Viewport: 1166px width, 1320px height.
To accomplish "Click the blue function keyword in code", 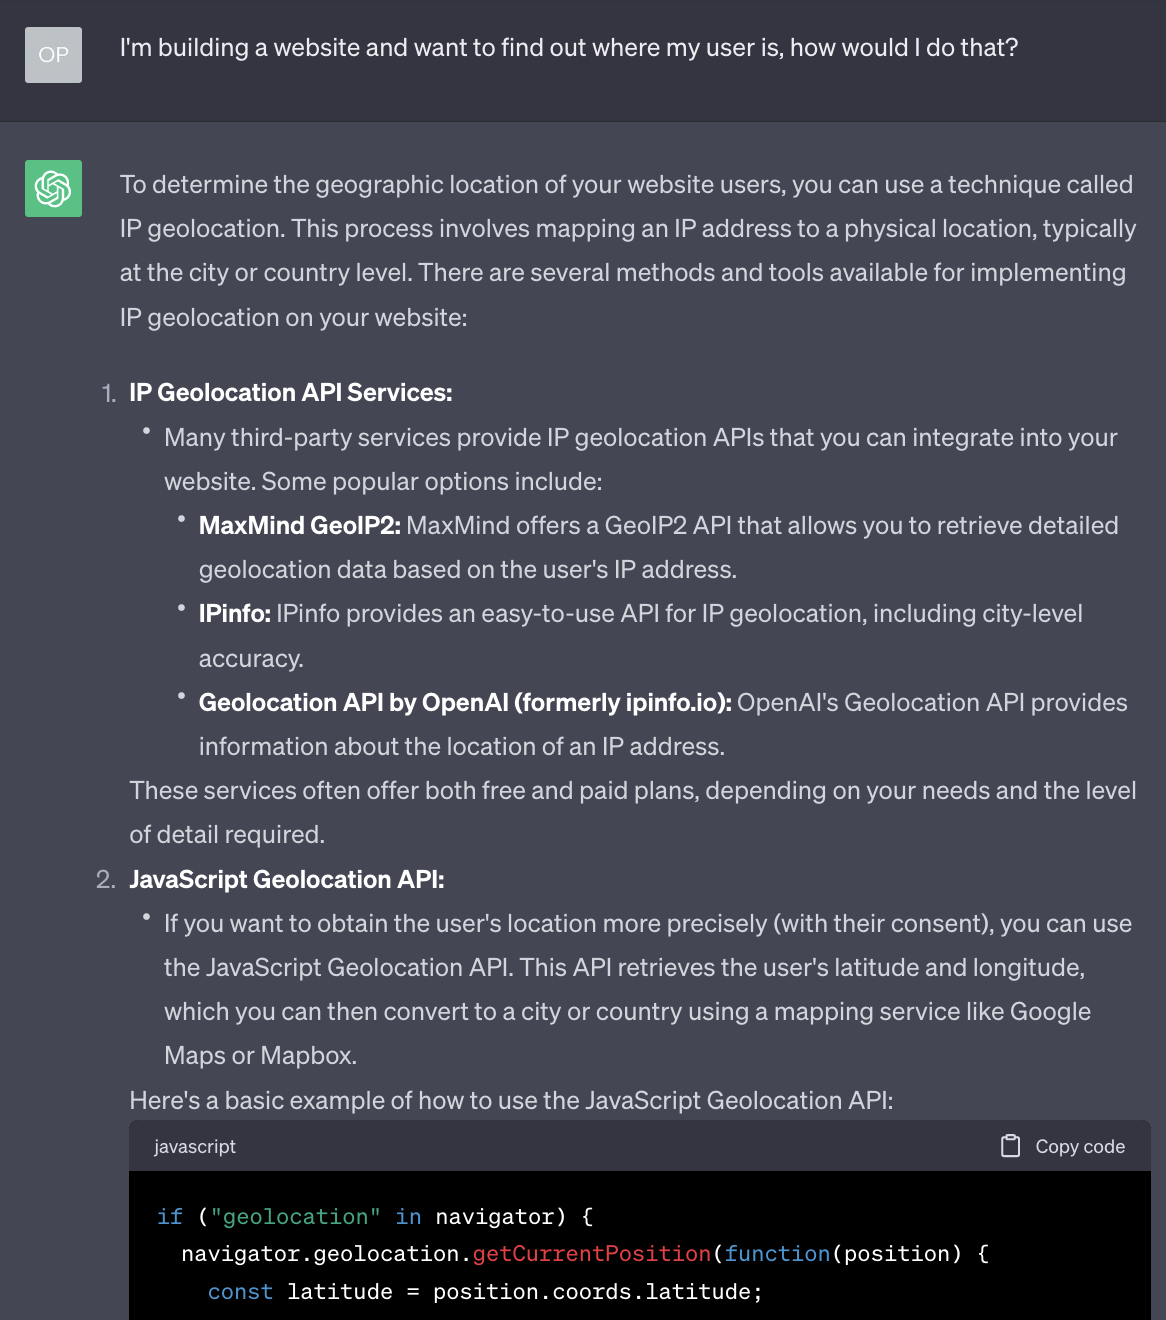I will tap(777, 1254).
